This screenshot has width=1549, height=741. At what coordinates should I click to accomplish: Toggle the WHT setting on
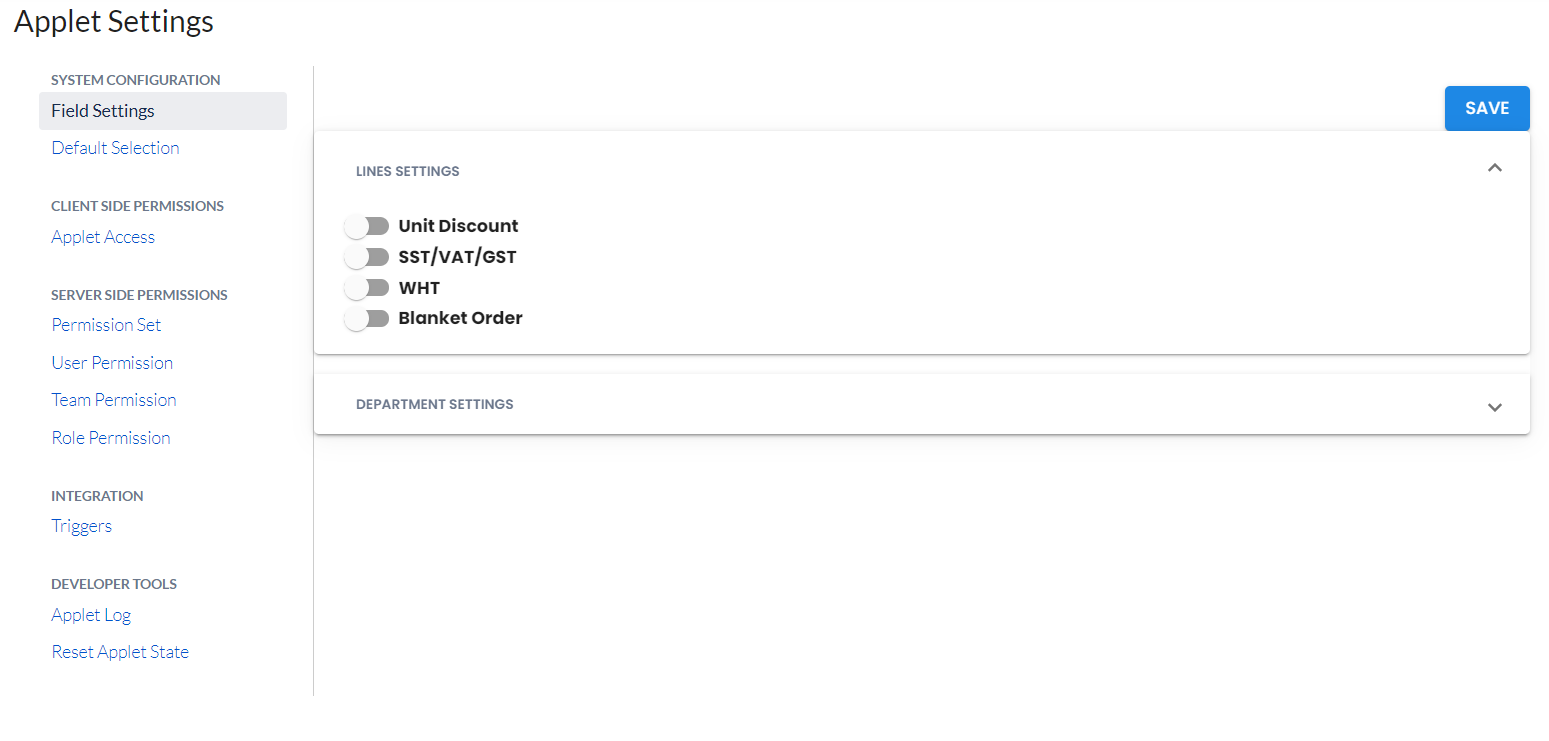[x=366, y=288]
